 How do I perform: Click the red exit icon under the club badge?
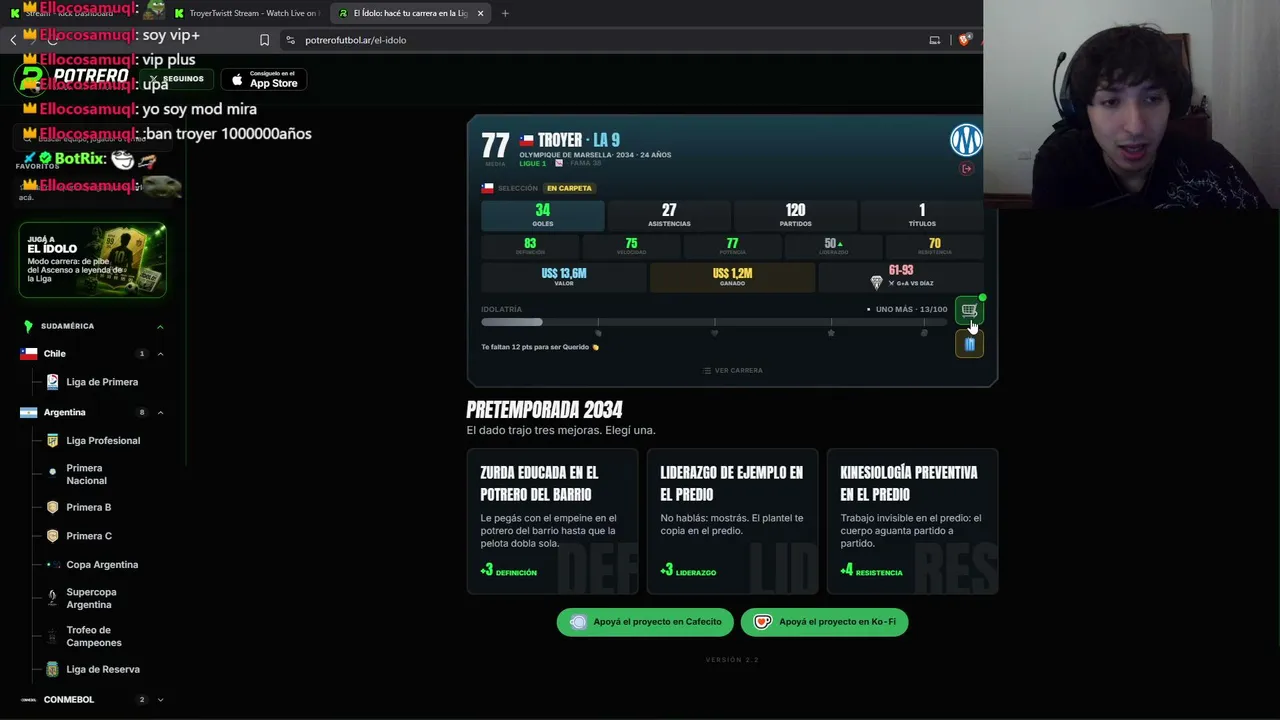click(x=966, y=169)
